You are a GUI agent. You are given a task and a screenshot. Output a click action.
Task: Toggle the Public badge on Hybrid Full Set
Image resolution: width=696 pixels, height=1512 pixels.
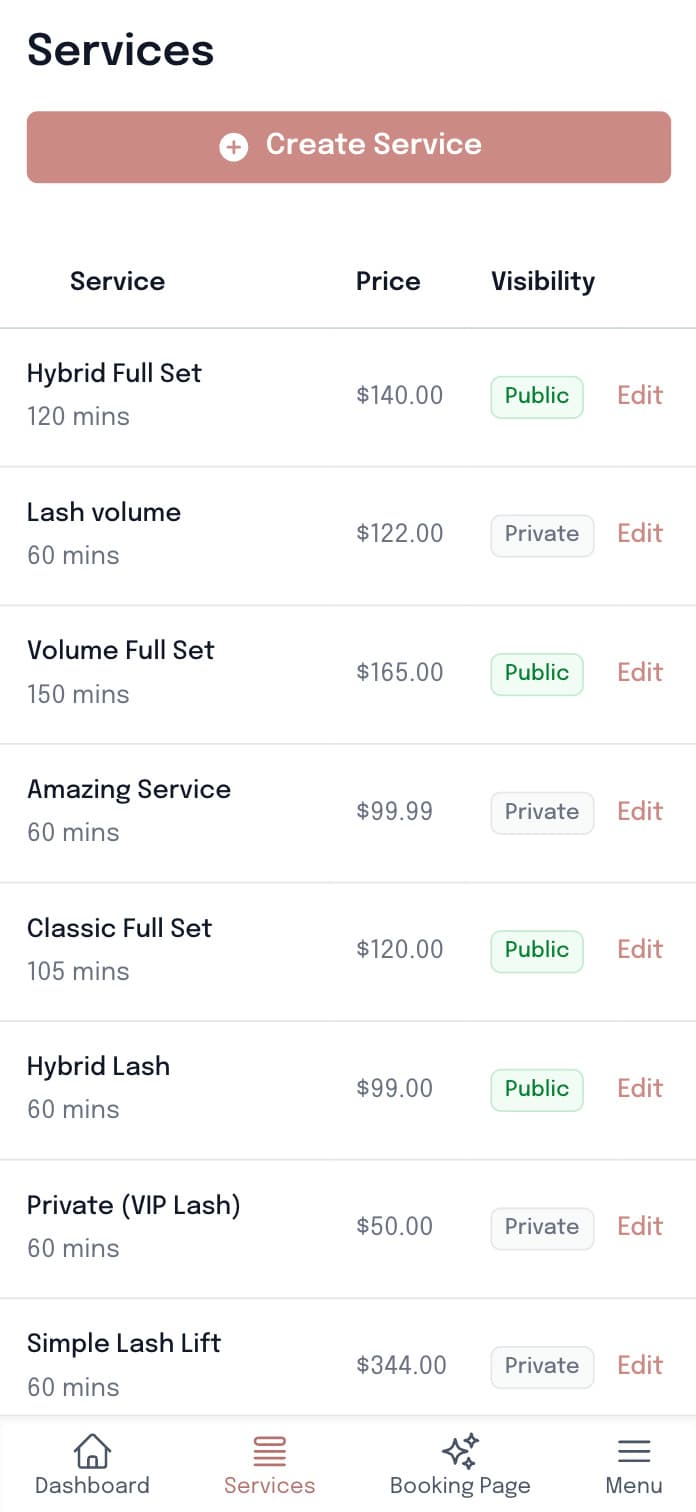pyautogui.click(x=536, y=395)
